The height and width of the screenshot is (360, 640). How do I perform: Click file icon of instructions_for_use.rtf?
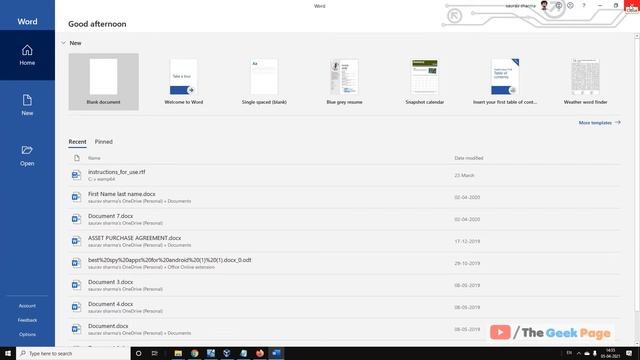point(76,176)
